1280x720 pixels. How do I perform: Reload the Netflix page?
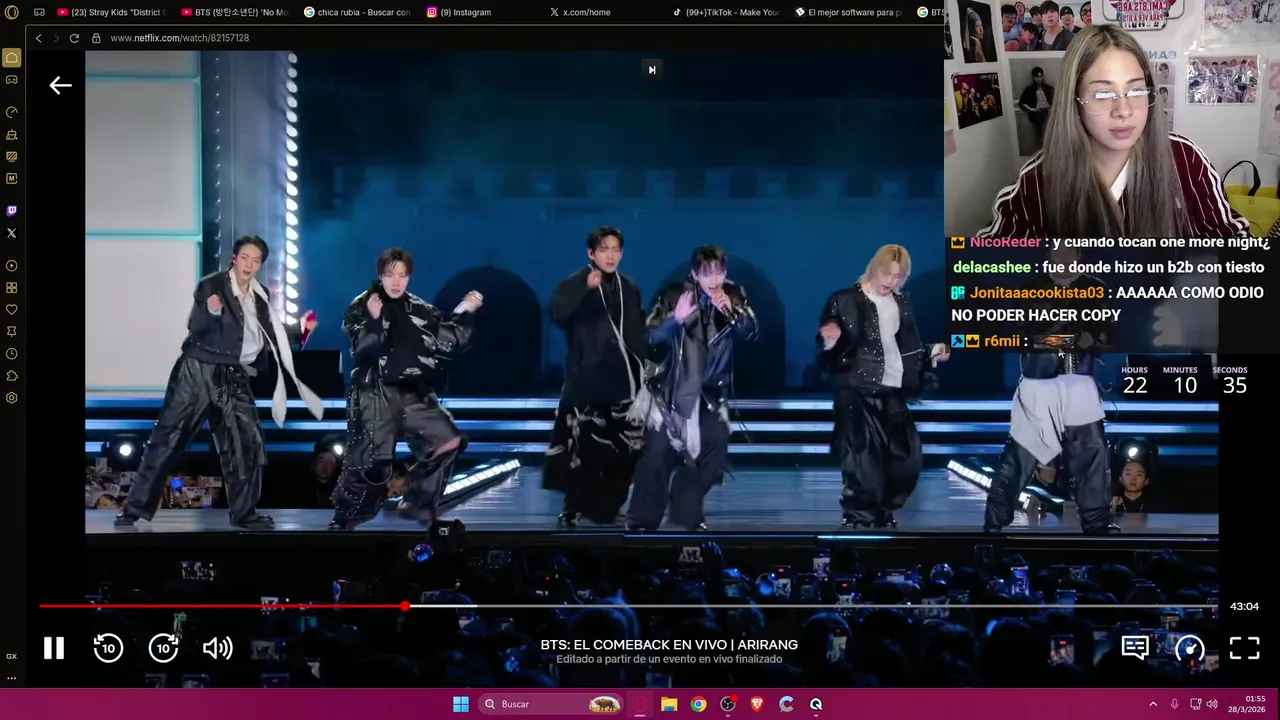pos(74,38)
